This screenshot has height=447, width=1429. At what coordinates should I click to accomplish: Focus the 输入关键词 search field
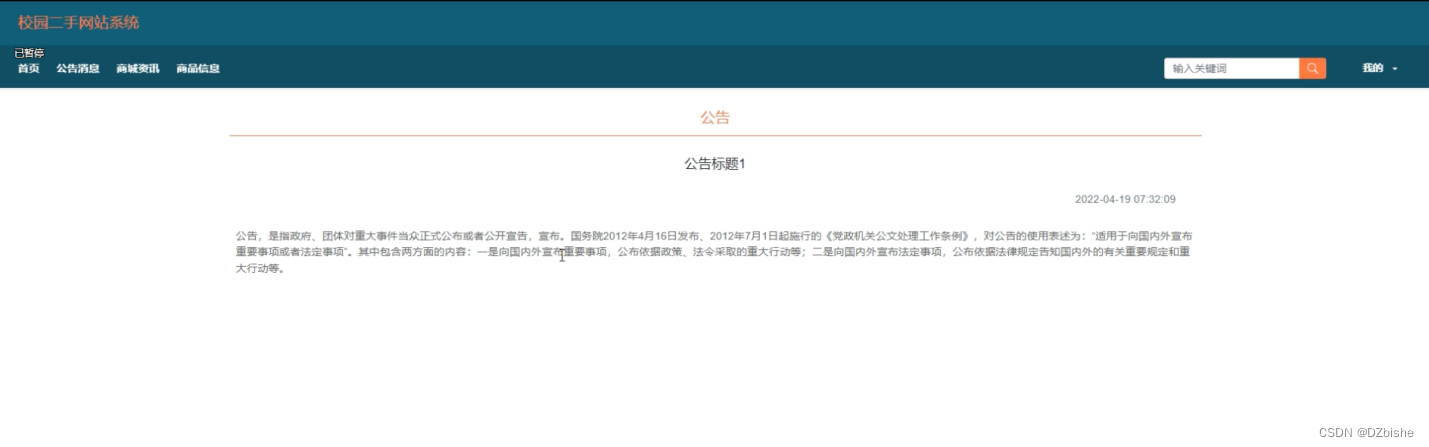pos(1231,68)
